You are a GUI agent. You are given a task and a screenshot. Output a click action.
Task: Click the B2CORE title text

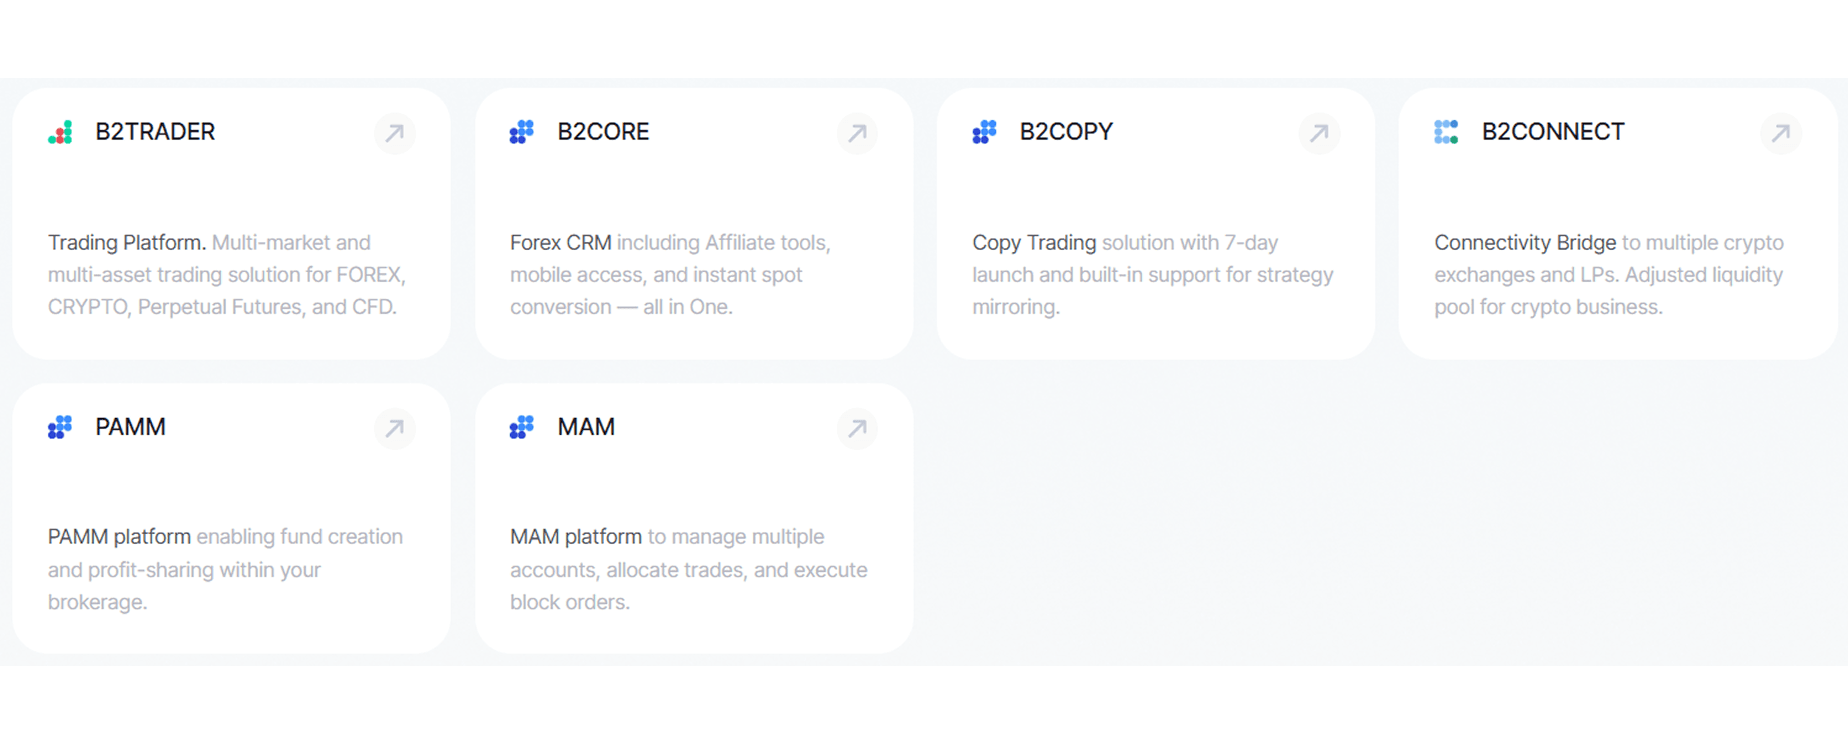(603, 132)
